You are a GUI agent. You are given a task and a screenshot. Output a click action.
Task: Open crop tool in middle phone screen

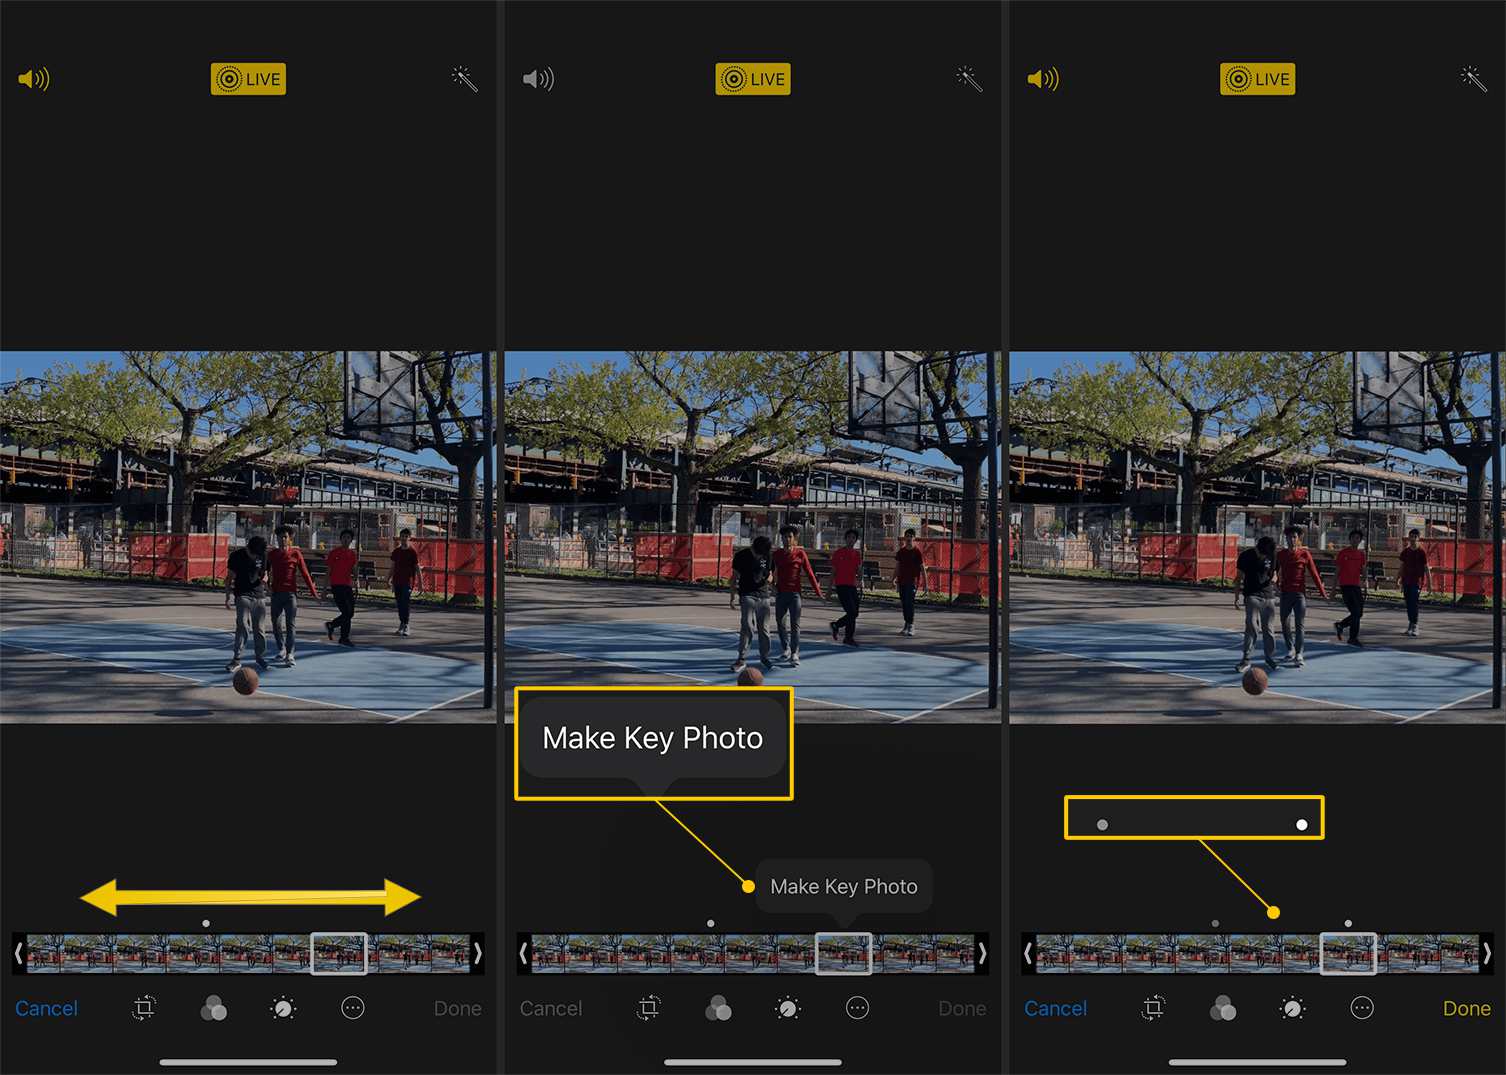tap(649, 1008)
